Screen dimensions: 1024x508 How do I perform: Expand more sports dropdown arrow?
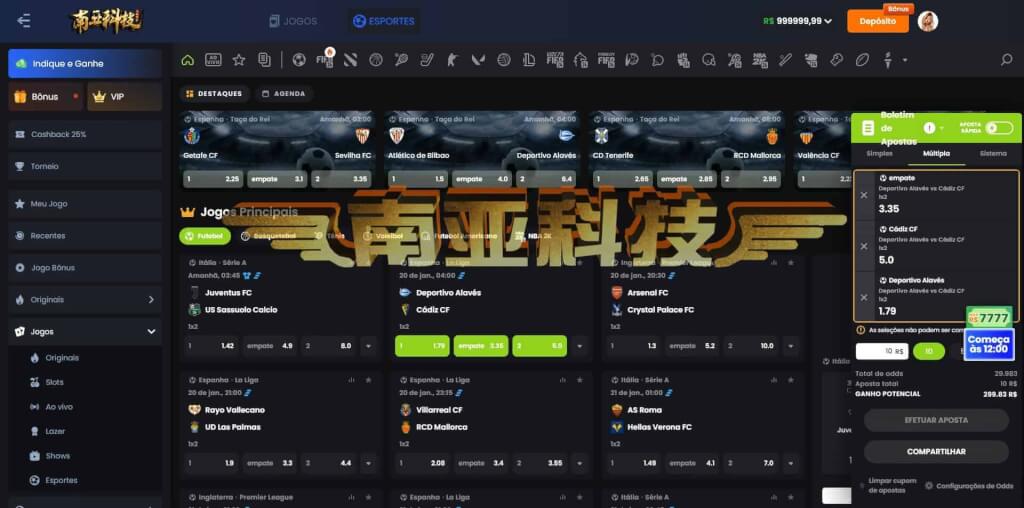pyautogui.click(x=905, y=60)
